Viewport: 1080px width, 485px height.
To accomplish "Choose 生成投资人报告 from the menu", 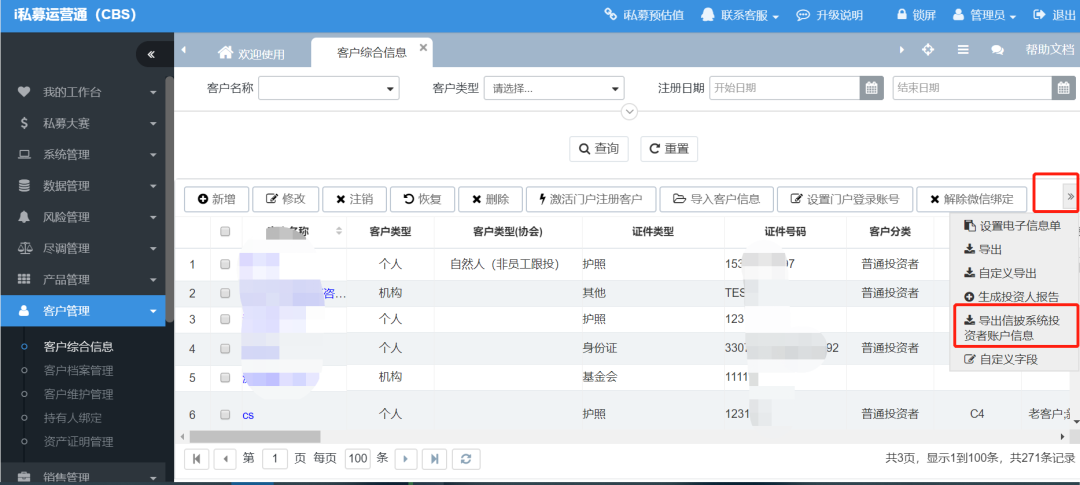I will [1012, 296].
